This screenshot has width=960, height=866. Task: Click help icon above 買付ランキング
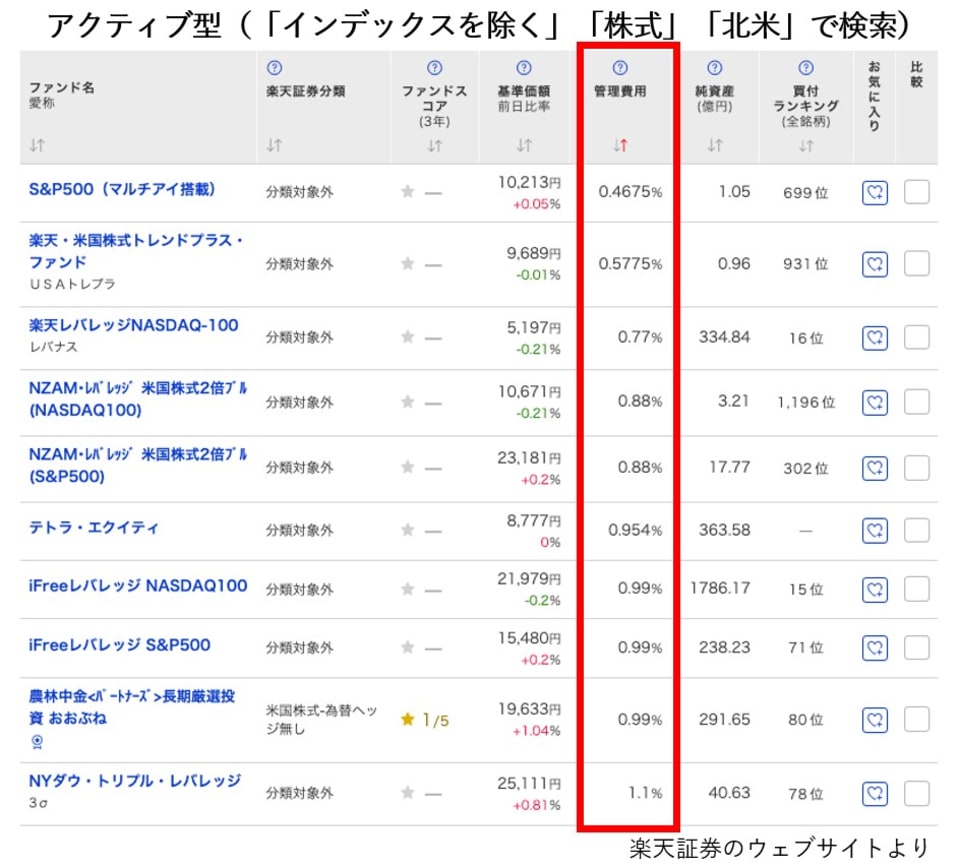(x=806, y=68)
